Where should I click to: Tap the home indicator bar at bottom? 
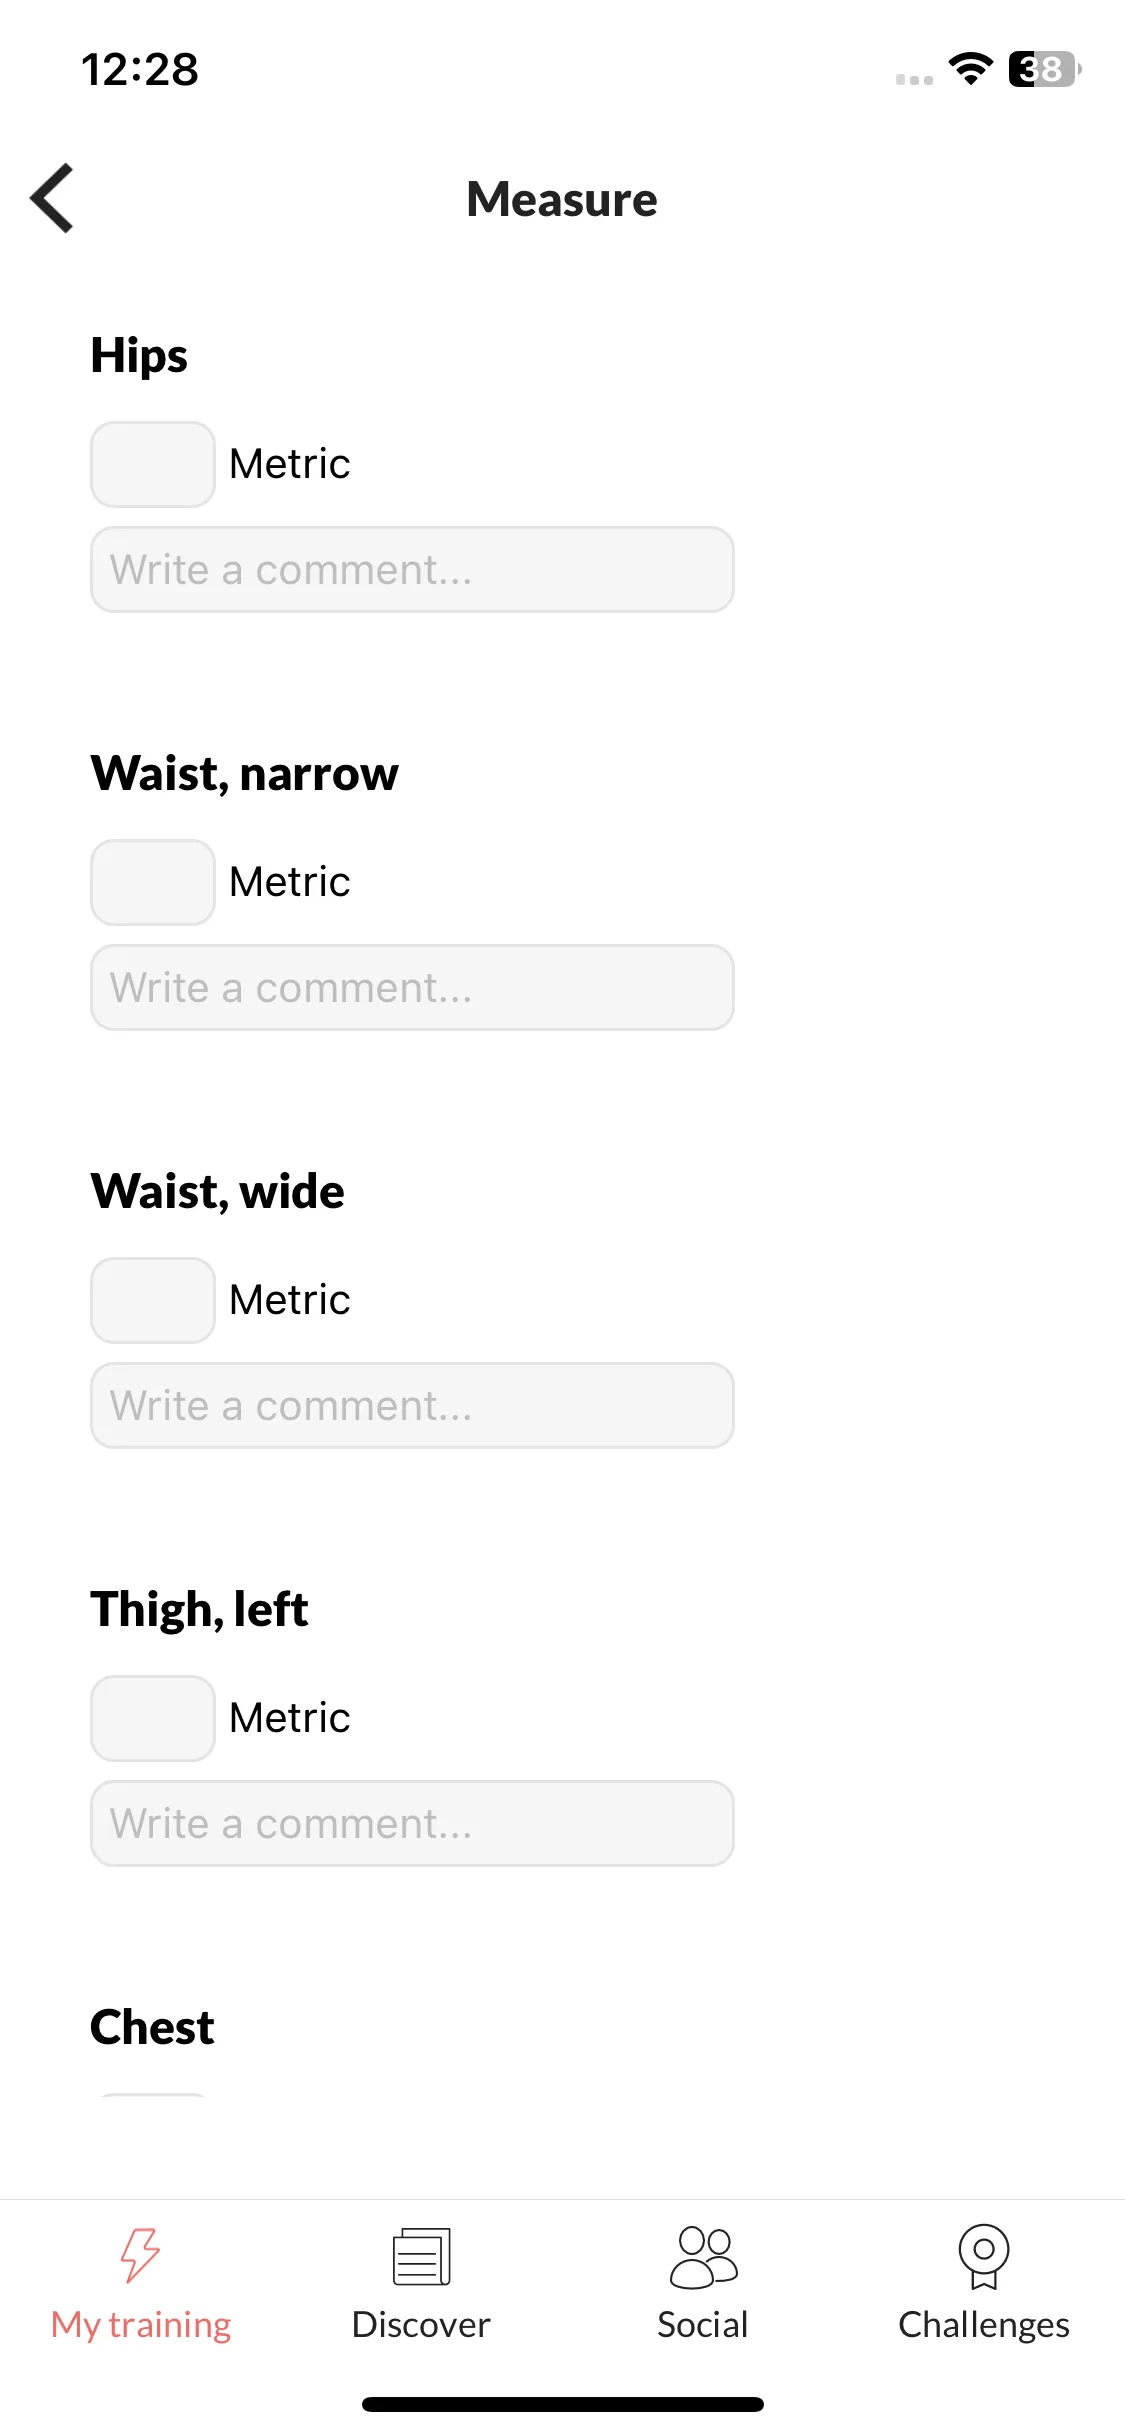(563, 2404)
